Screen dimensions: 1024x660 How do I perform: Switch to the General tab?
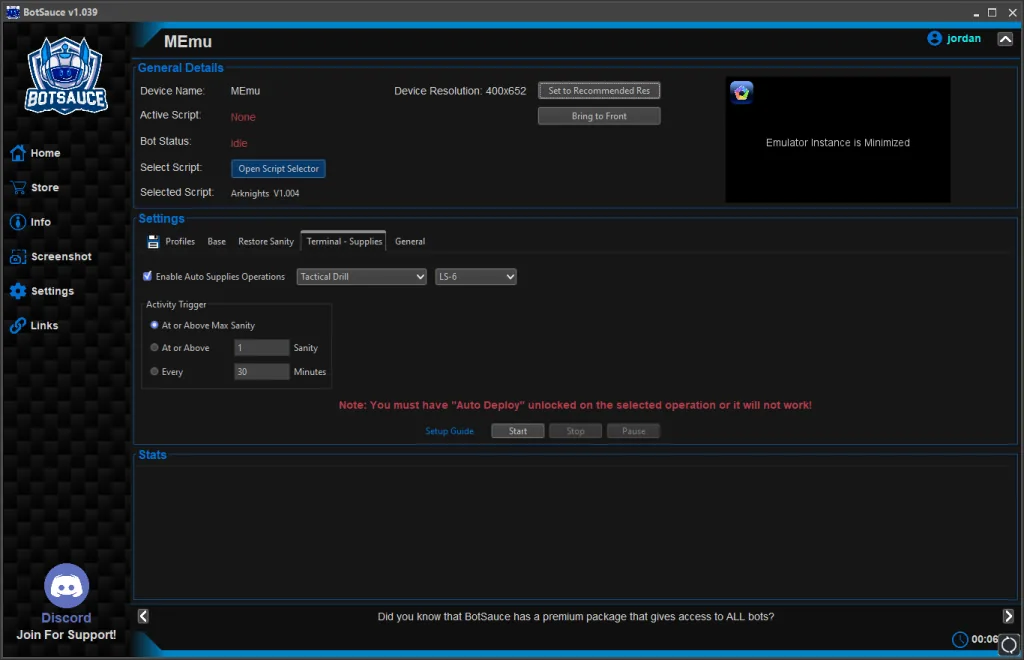tap(409, 242)
